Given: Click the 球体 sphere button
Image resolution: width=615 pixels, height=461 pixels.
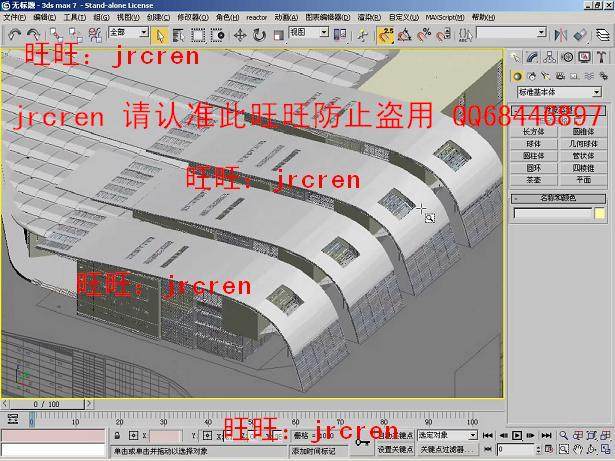Looking at the screenshot, I should (533, 144).
